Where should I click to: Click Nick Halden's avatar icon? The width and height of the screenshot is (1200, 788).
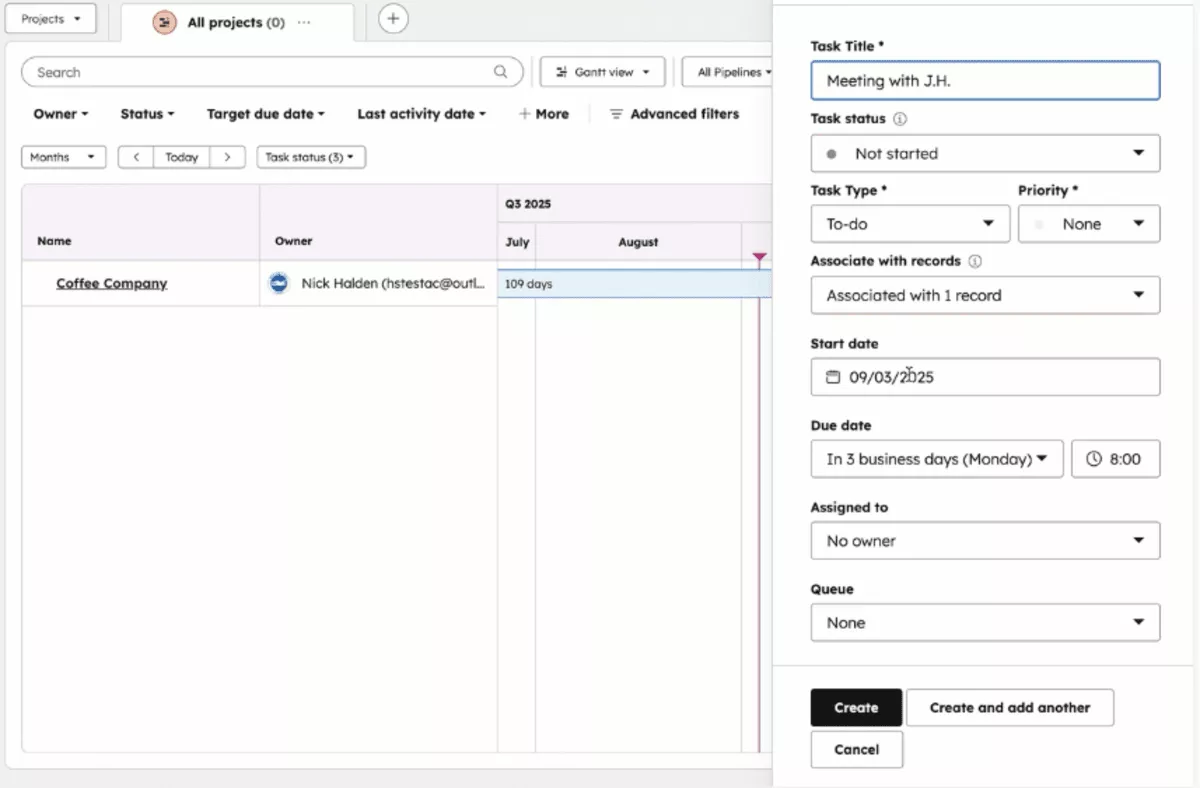coord(279,283)
